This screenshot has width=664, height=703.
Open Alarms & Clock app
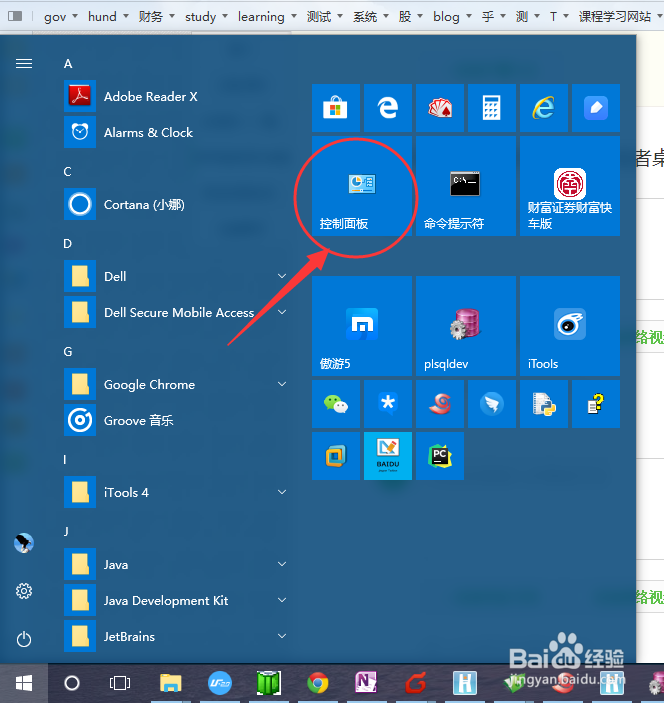click(177, 132)
